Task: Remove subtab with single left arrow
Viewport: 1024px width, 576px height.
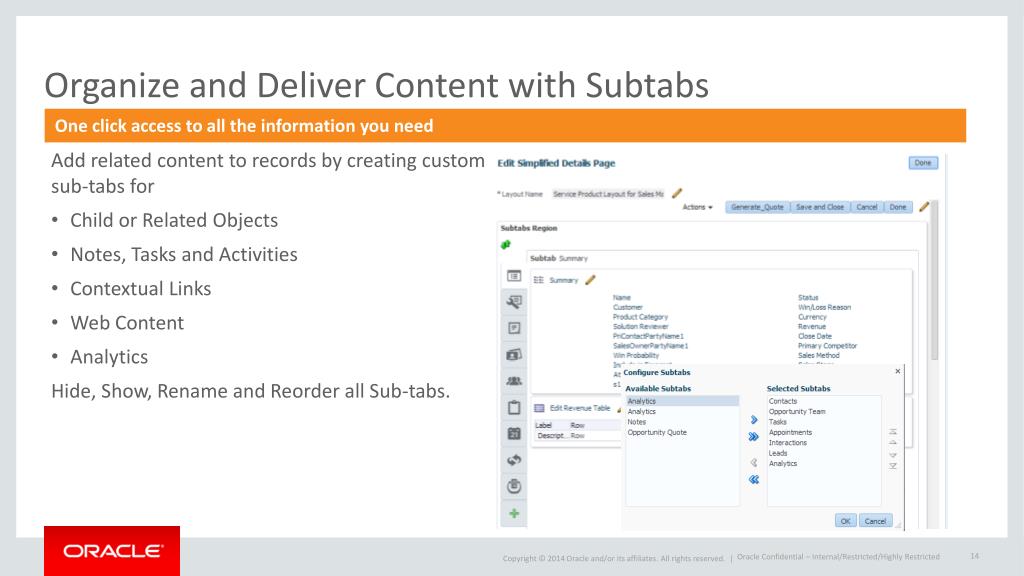Action: pyautogui.click(x=754, y=462)
